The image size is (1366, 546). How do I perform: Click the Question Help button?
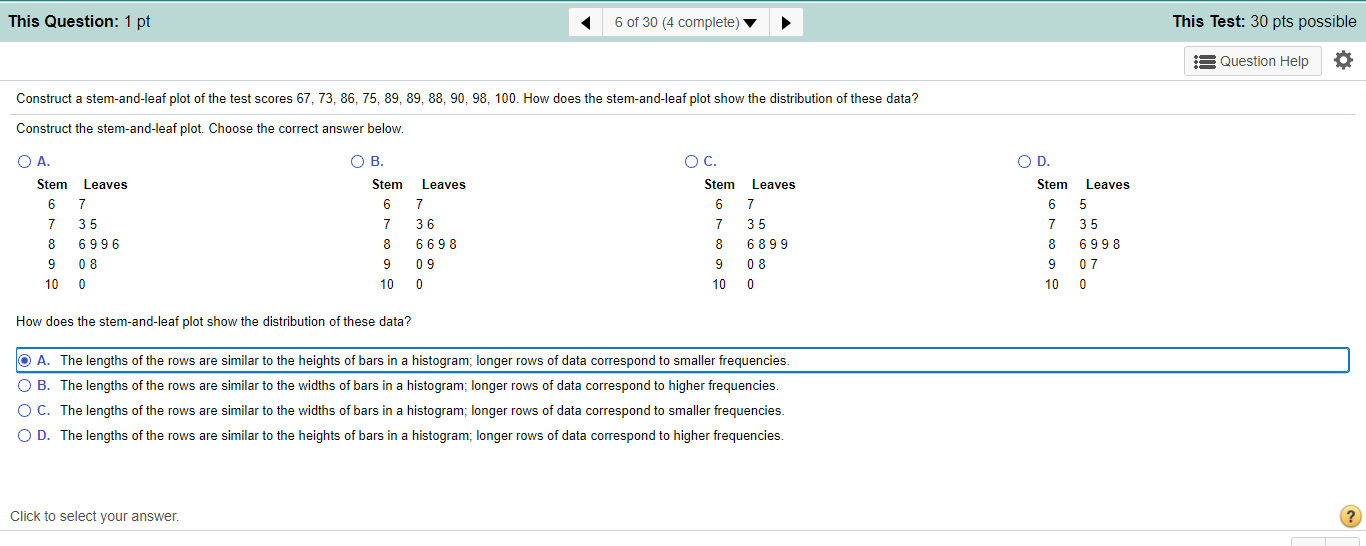tap(1253, 61)
